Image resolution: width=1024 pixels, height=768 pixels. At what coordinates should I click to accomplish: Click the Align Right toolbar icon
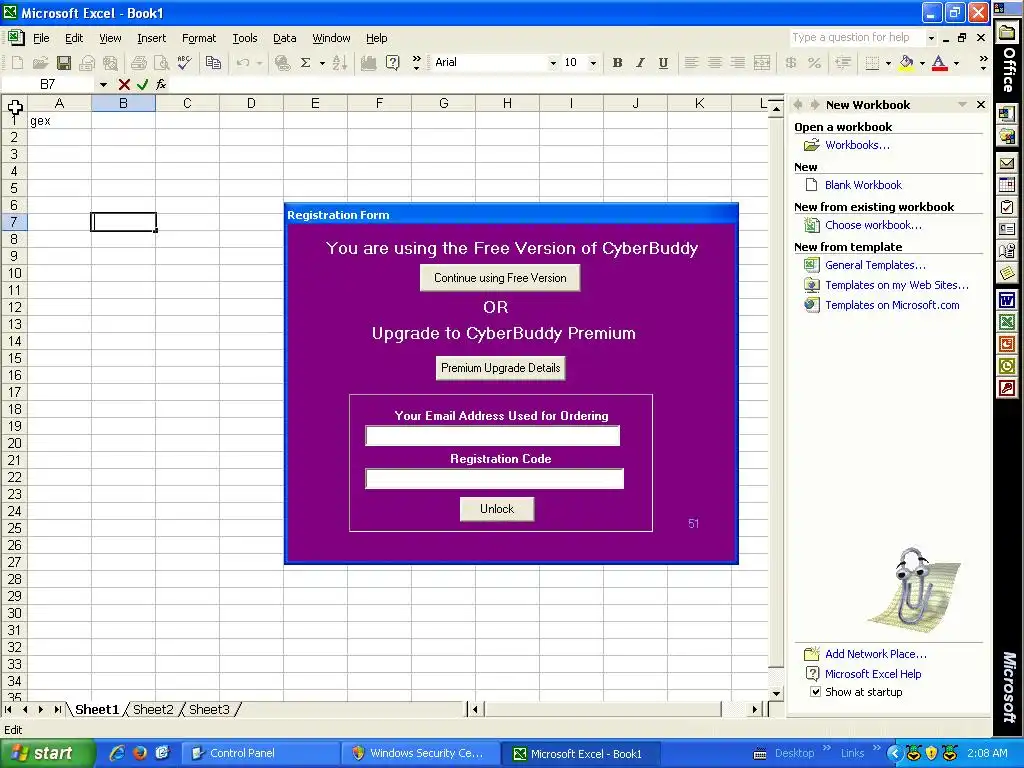coord(738,63)
